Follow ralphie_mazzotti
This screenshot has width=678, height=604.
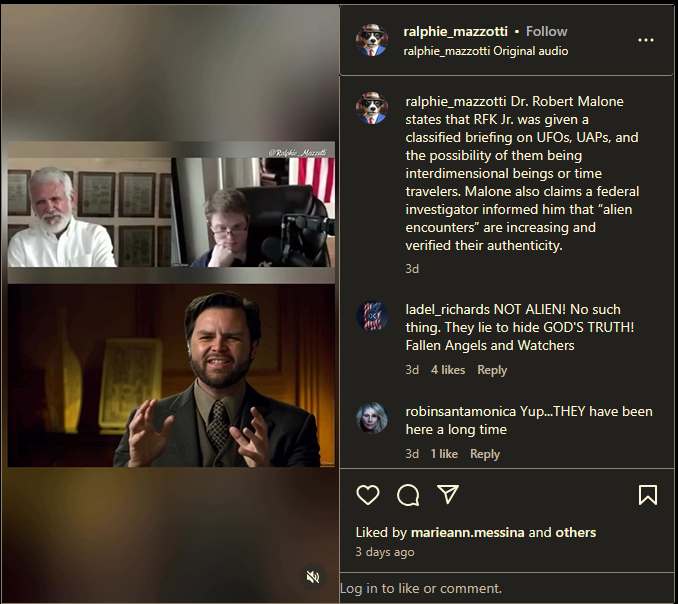pos(547,31)
